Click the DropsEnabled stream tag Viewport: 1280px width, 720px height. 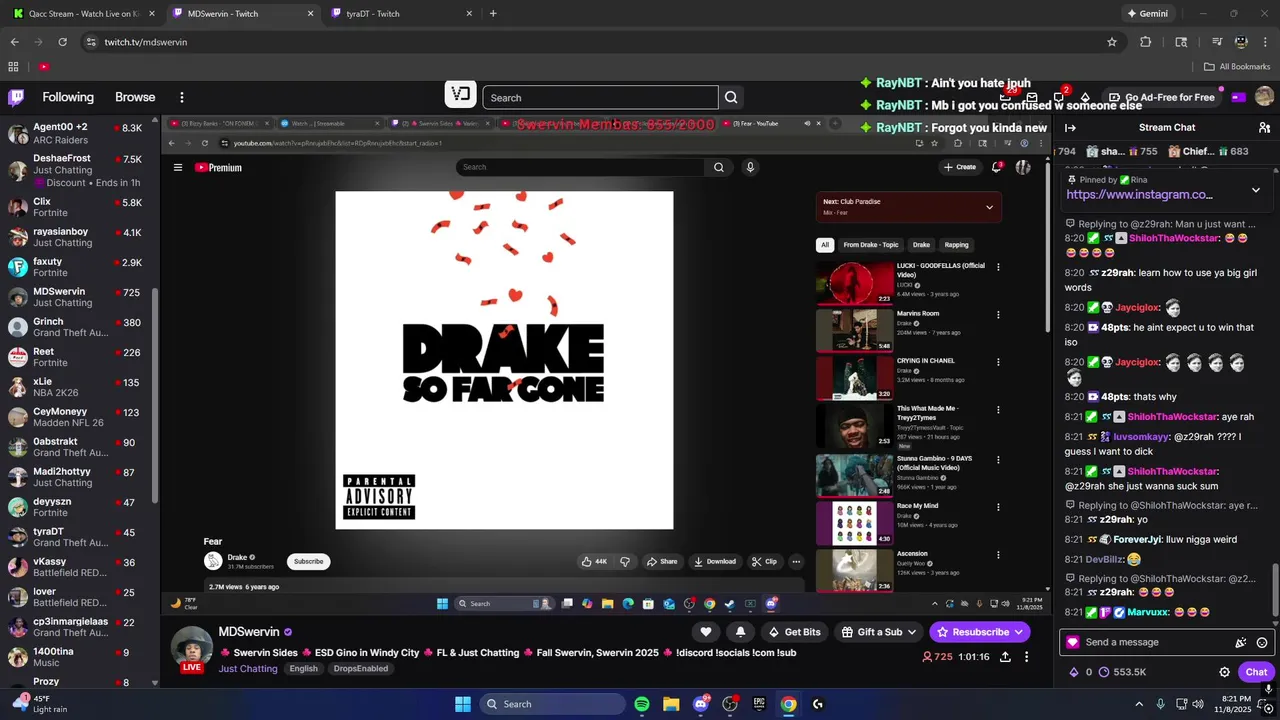point(360,669)
